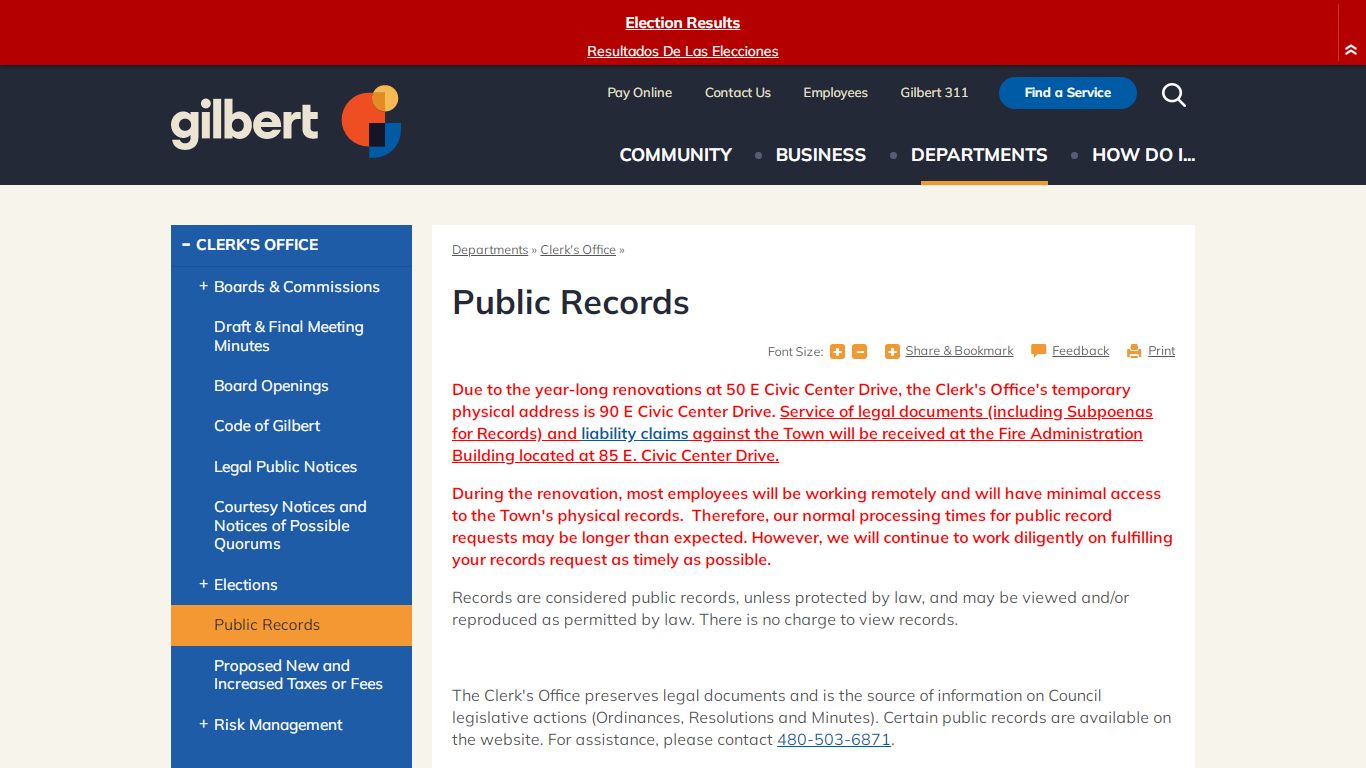Click the Print printer icon
The image size is (1366, 768).
1134,351
